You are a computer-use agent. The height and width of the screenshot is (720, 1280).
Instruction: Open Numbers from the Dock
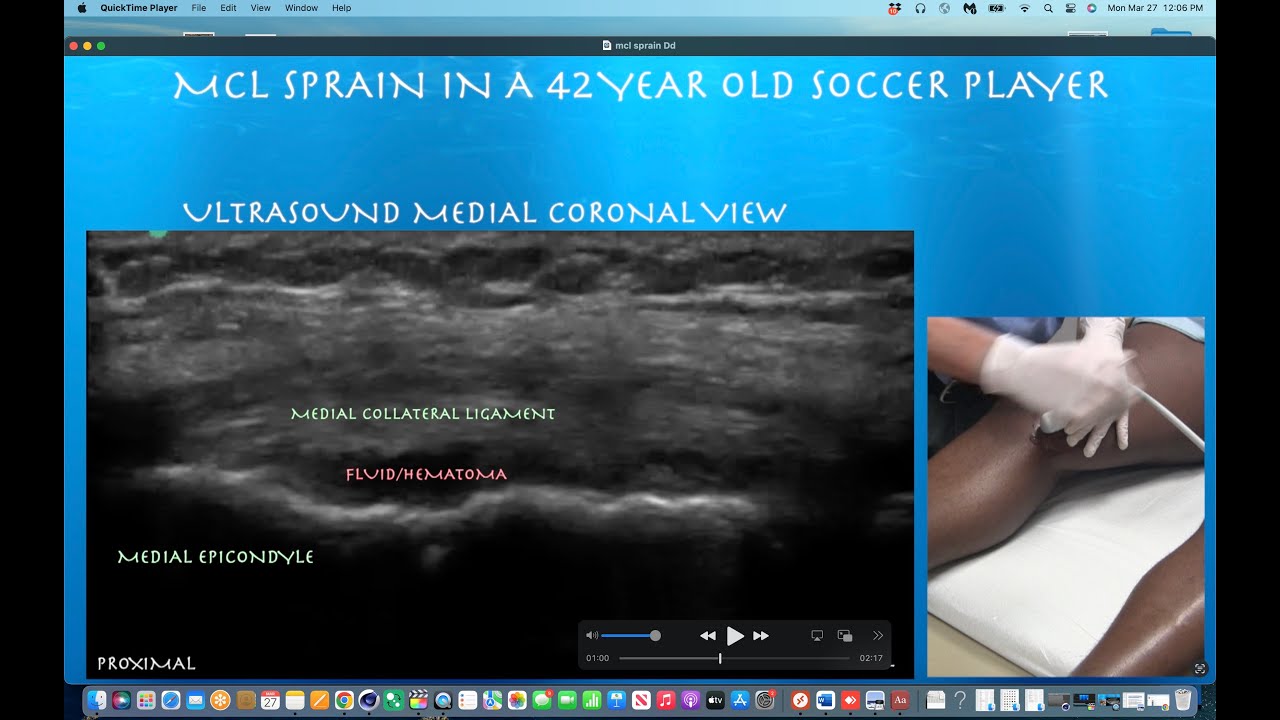592,700
